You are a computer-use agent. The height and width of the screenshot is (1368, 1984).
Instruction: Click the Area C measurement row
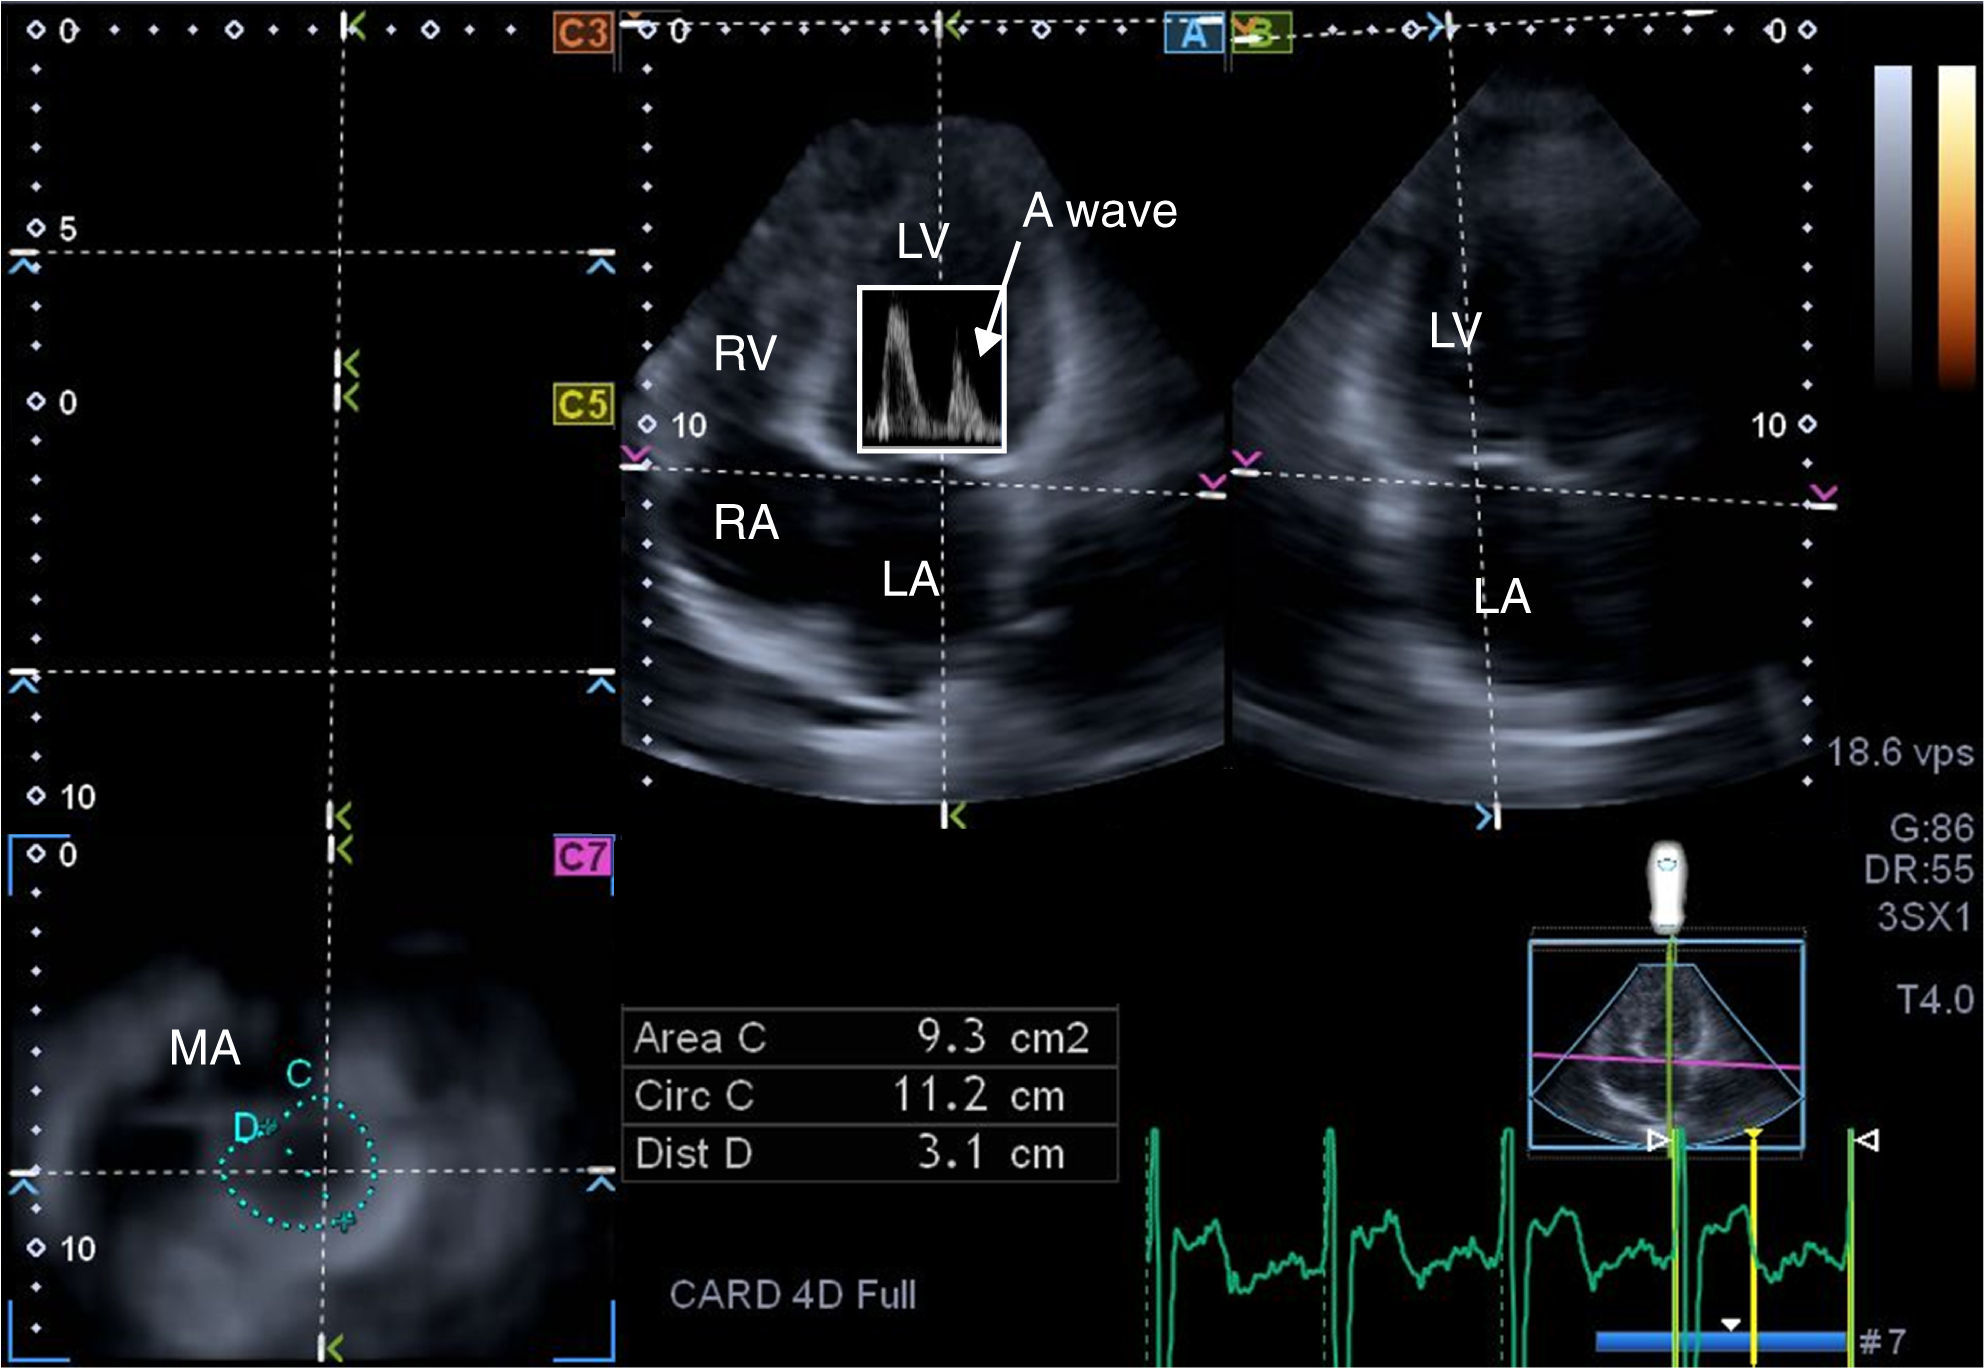(x=868, y=1038)
